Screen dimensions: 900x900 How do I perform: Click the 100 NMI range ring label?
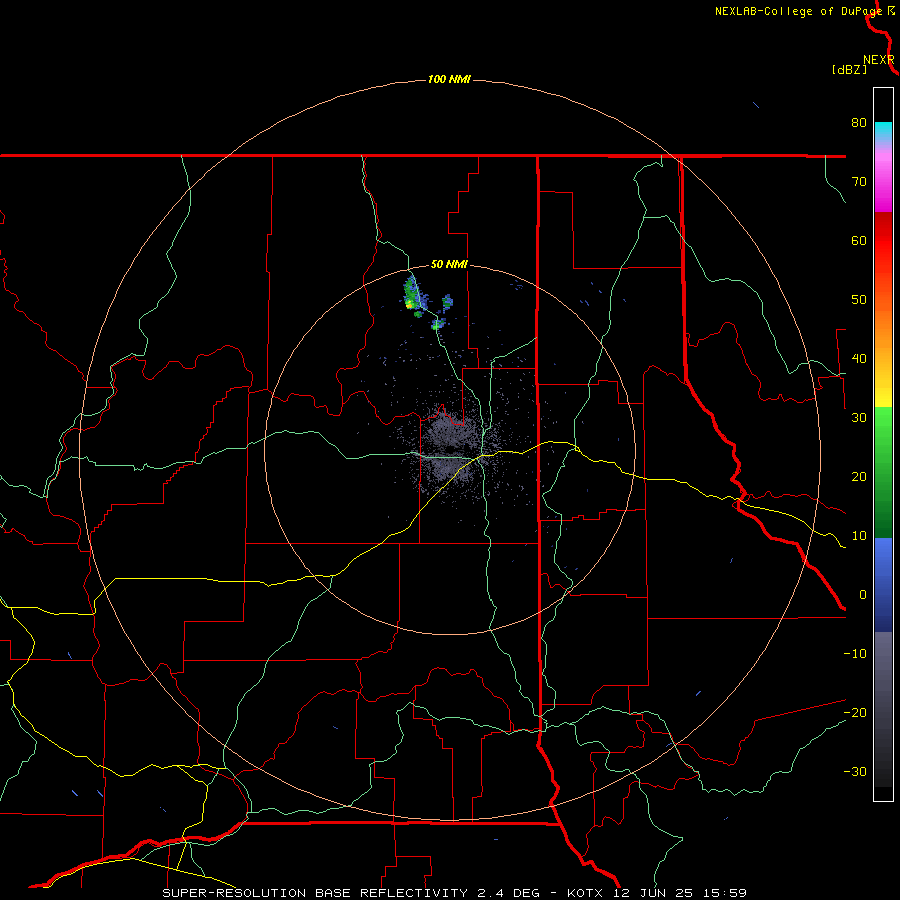tap(449, 79)
